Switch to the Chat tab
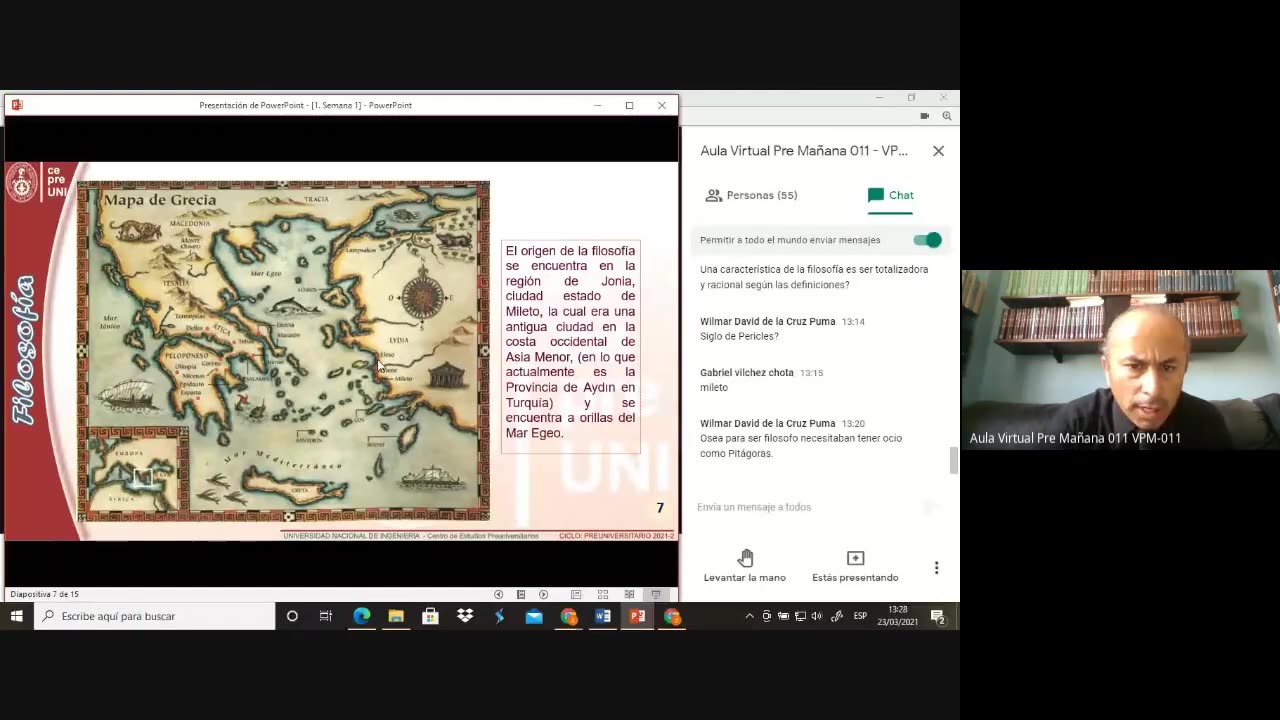The width and height of the screenshot is (1280, 720). coord(890,195)
